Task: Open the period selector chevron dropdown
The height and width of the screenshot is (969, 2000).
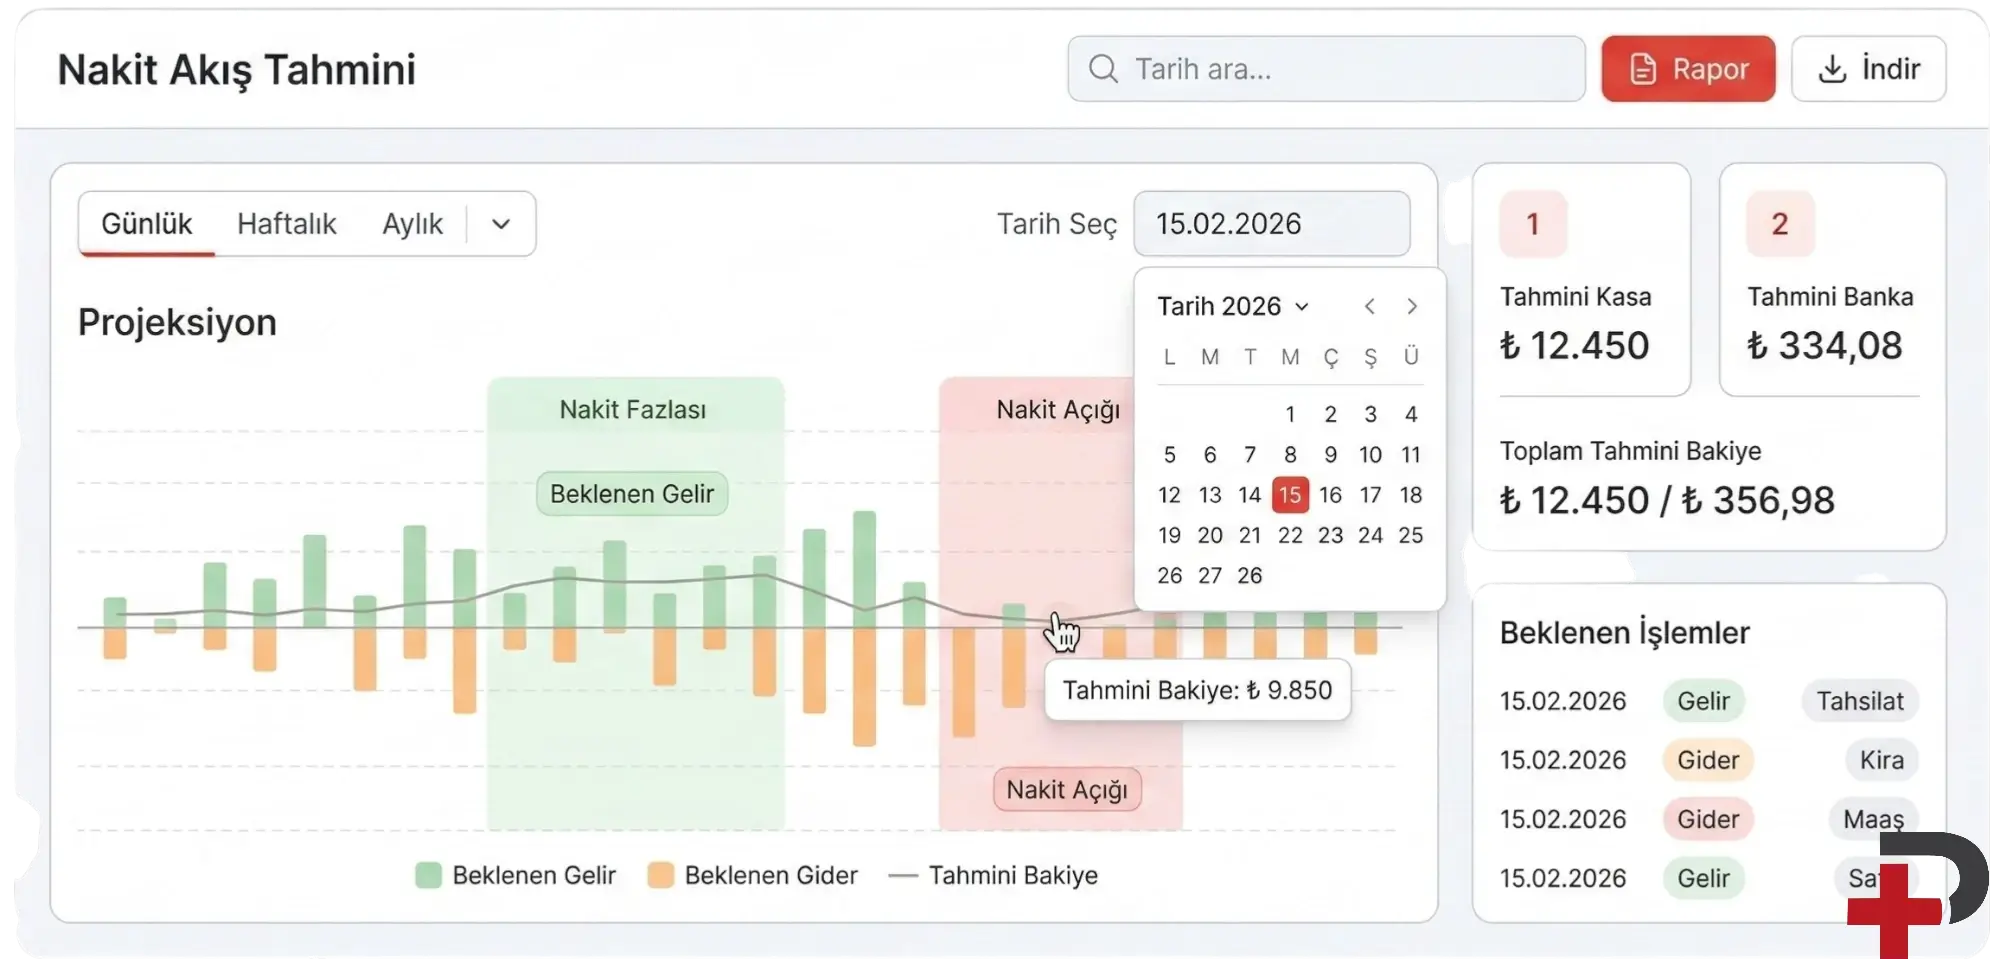Action: [x=501, y=224]
